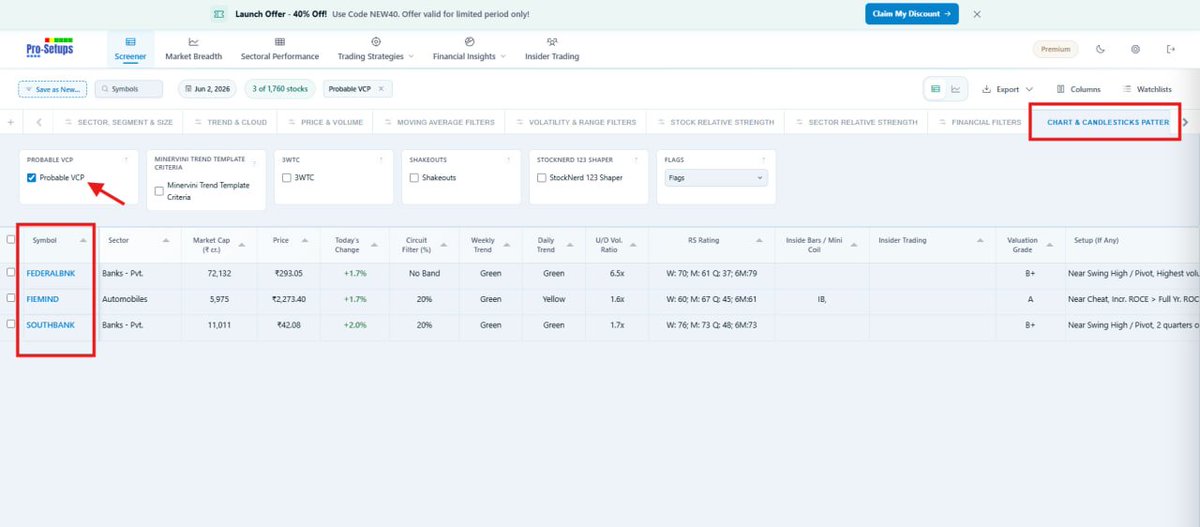Open the Jun 2, 2026 date picker
The height and width of the screenshot is (527, 1200).
207,89
